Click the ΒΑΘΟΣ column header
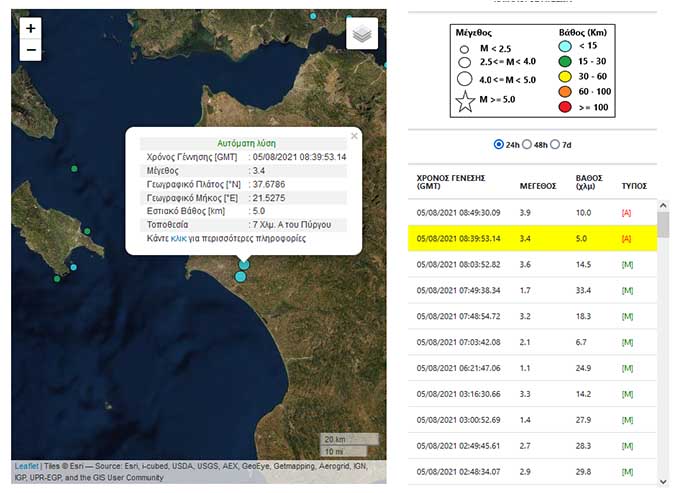 tap(589, 182)
